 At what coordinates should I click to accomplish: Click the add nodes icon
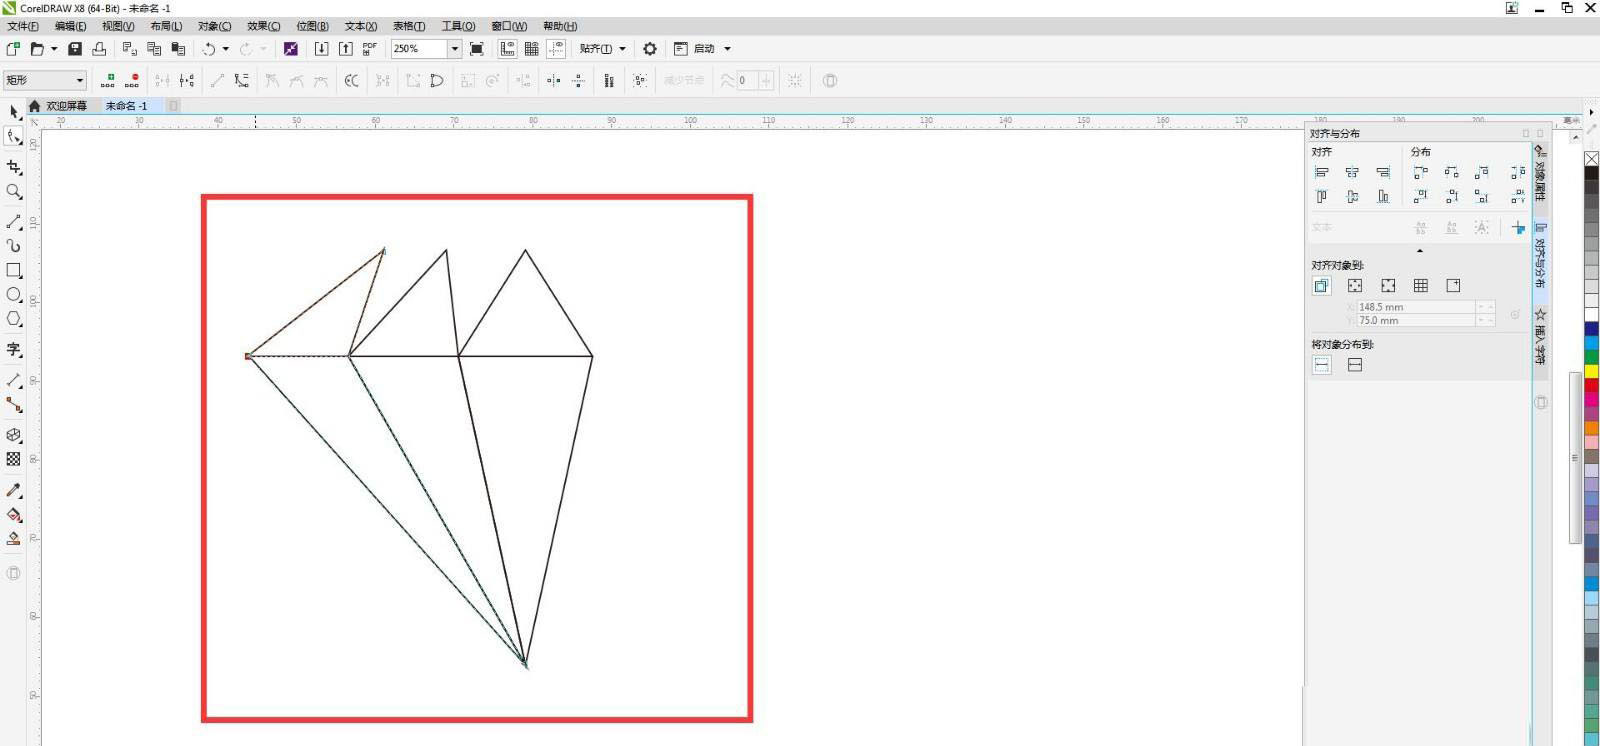click(x=108, y=81)
